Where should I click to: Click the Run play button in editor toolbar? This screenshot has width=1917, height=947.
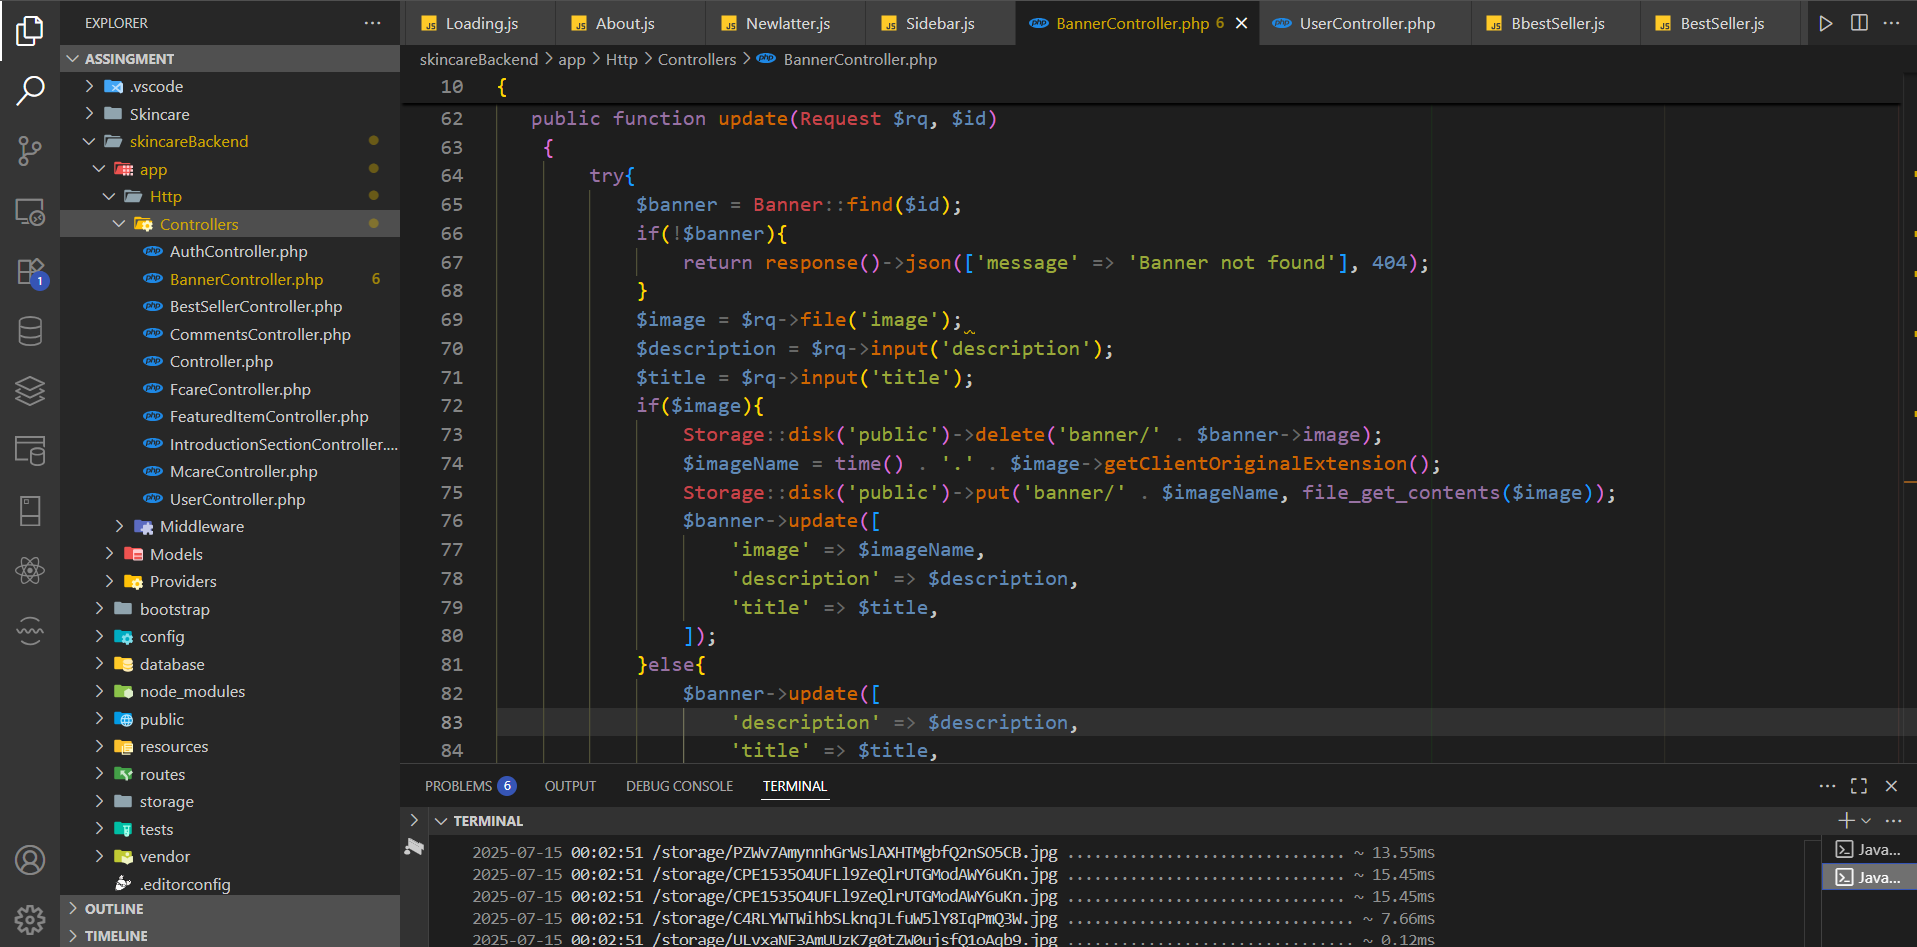coord(1826,23)
